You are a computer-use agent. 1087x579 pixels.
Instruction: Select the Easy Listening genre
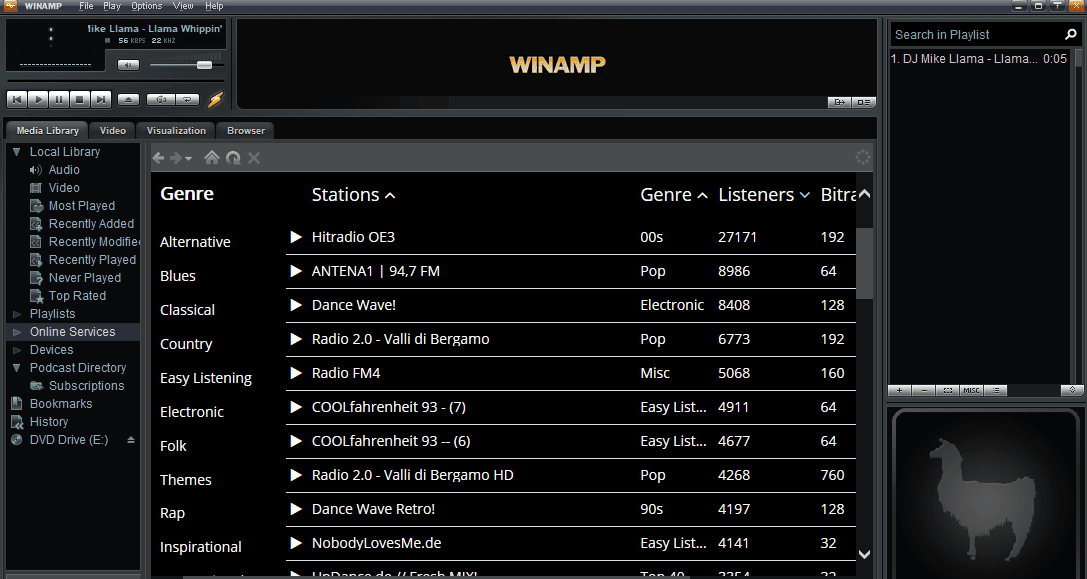[206, 378]
